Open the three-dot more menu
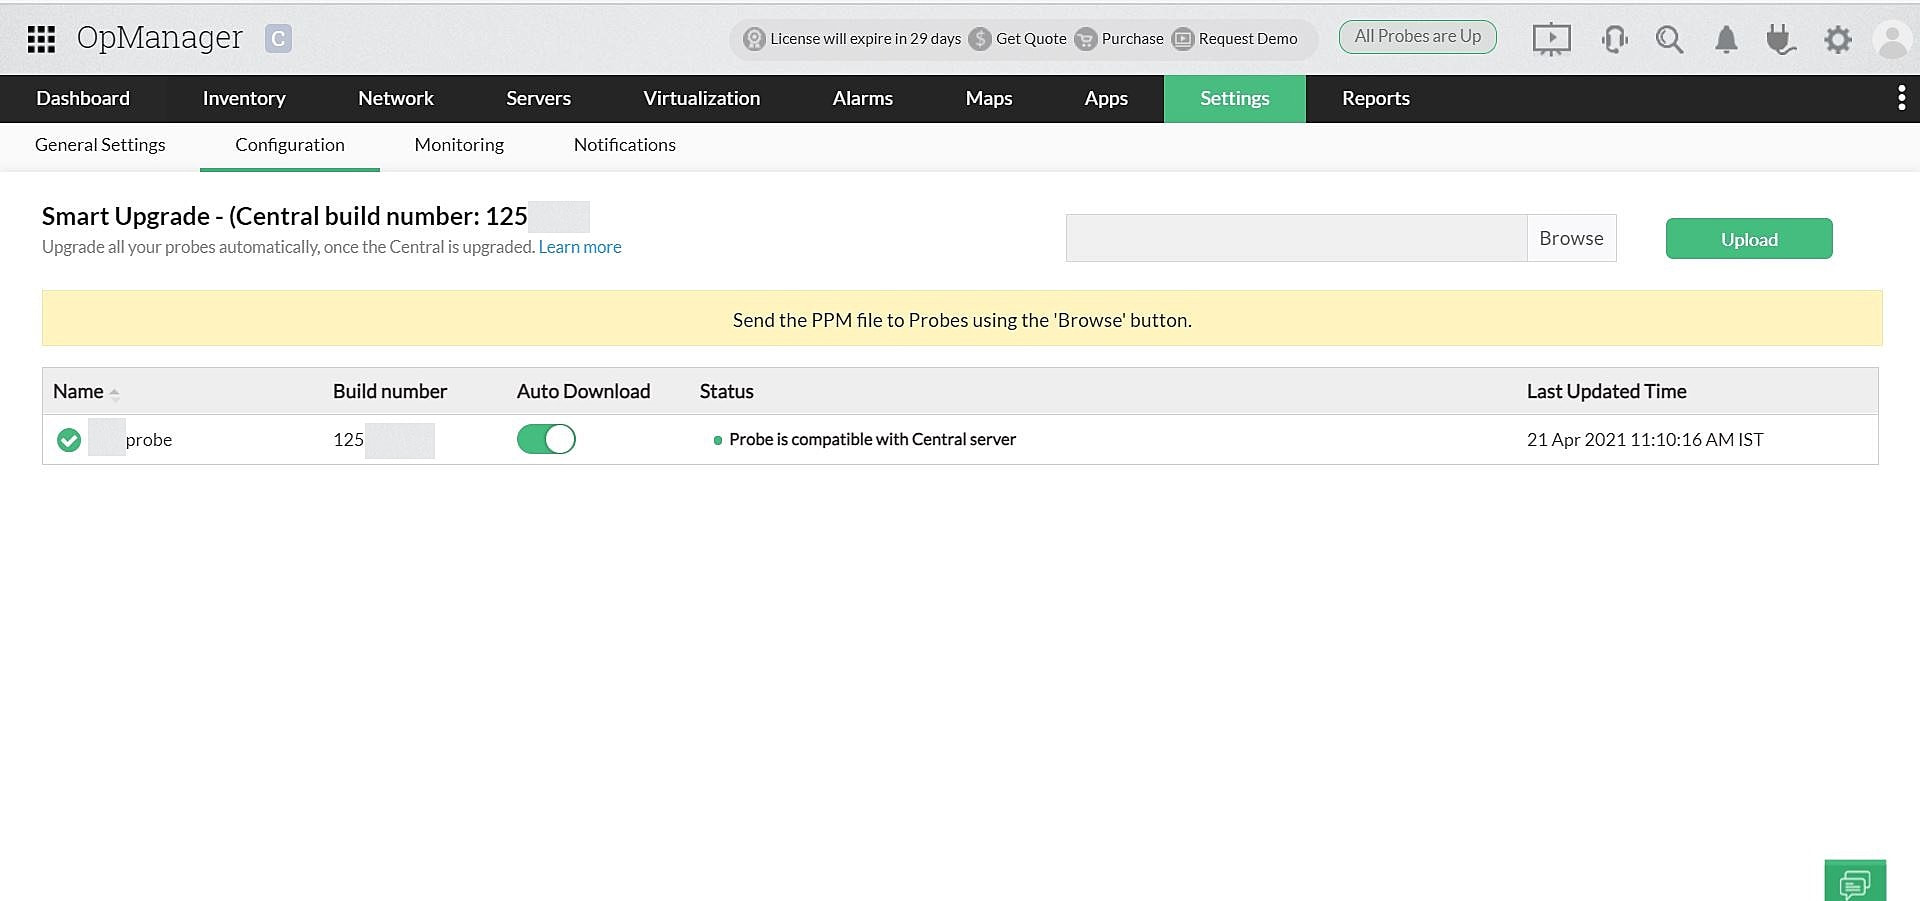 click(1901, 98)
